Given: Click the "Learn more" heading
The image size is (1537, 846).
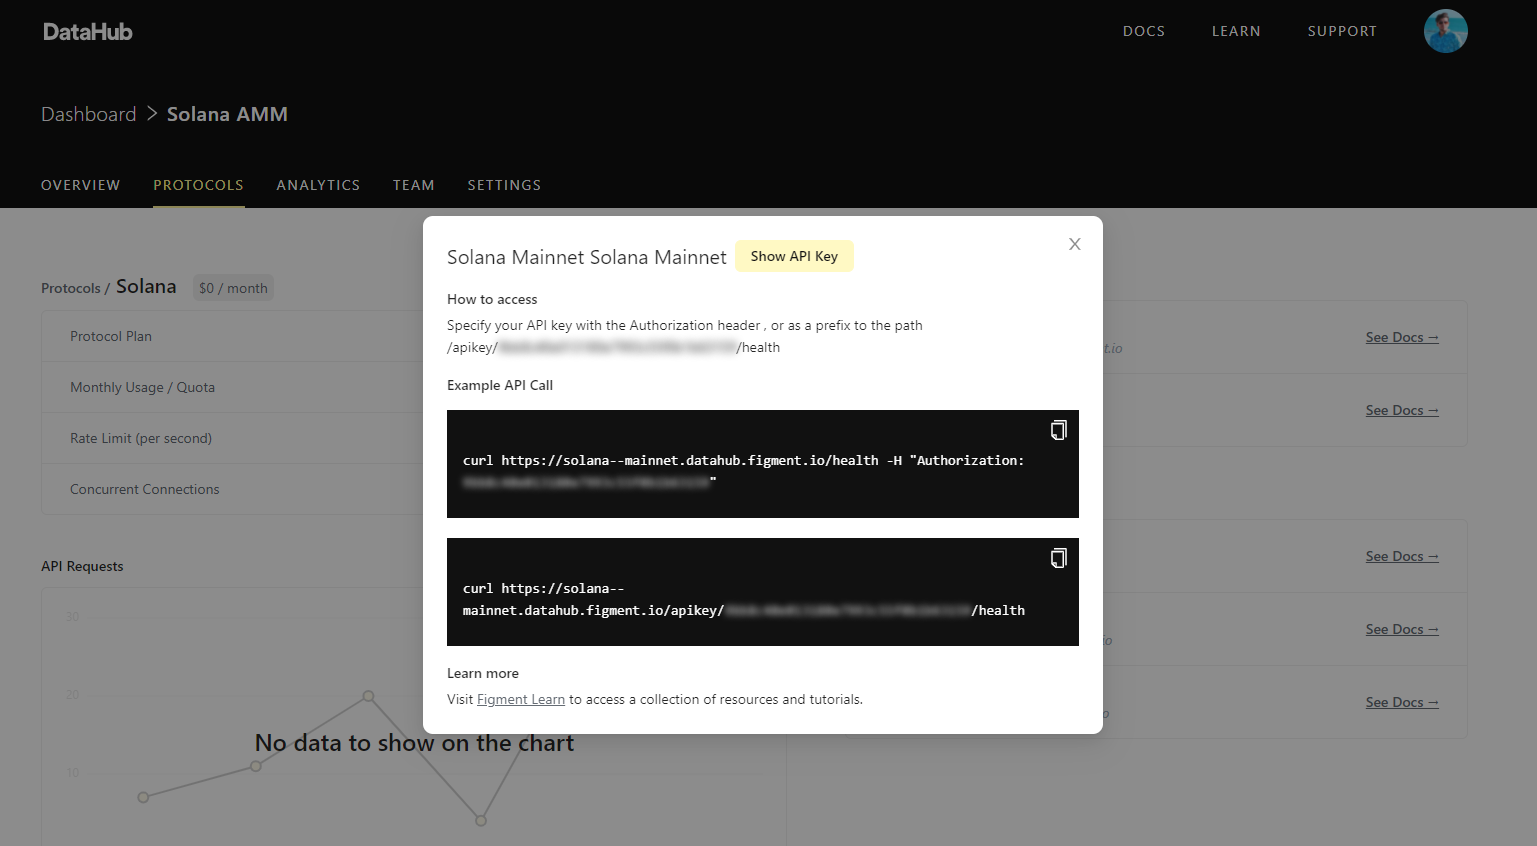Looking at the screenshot, I should pyautogui.click(x=483, y=673).
